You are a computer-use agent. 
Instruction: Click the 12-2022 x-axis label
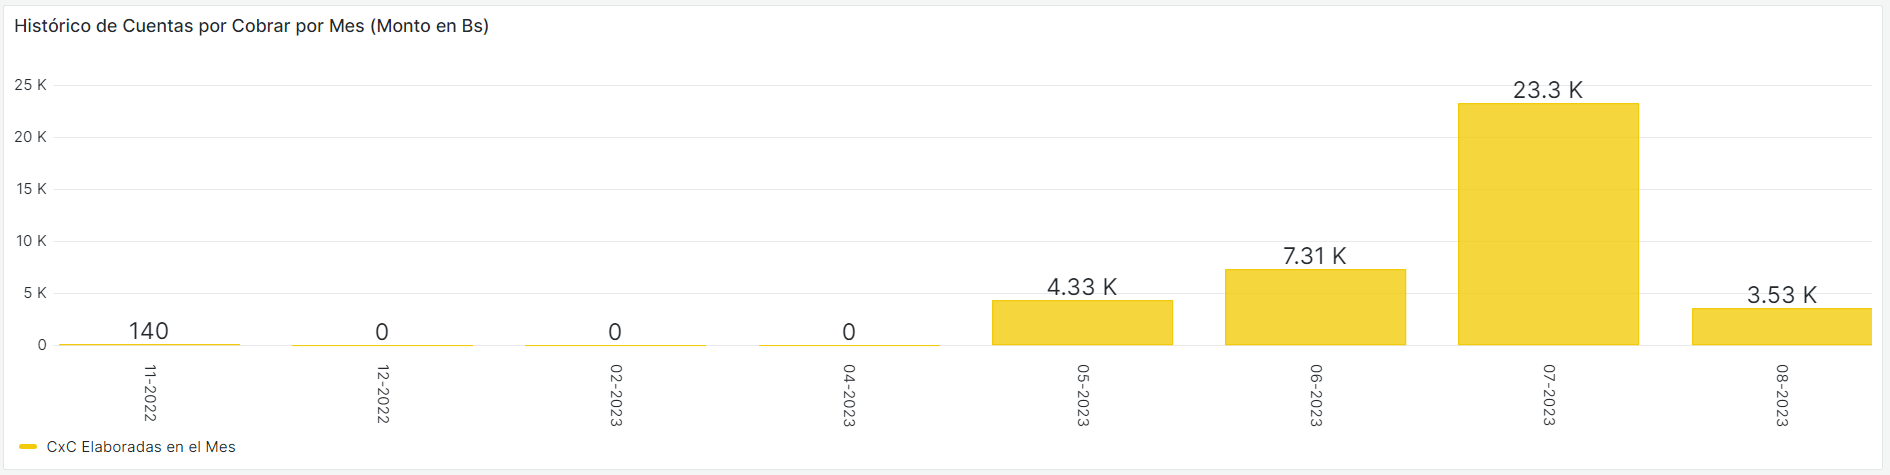pos(383,394)
